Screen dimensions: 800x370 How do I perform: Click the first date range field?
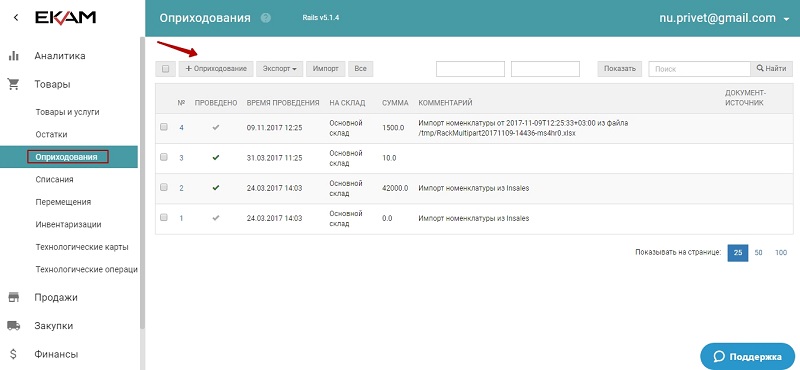(x=470, y=69)
